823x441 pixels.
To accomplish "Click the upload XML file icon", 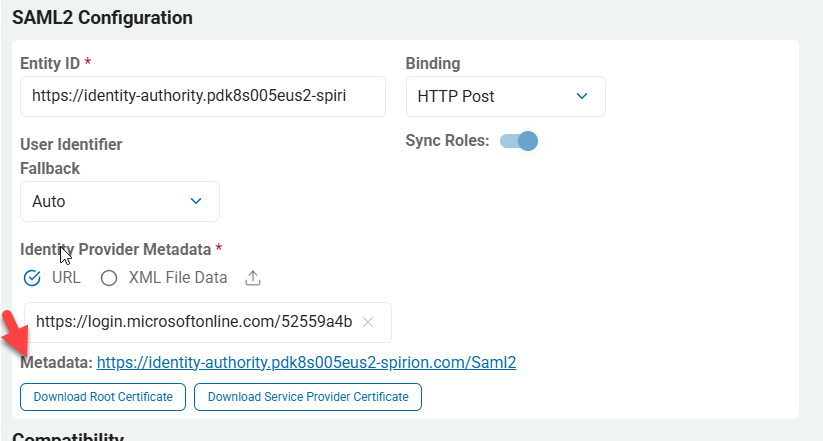I will 253,278.
